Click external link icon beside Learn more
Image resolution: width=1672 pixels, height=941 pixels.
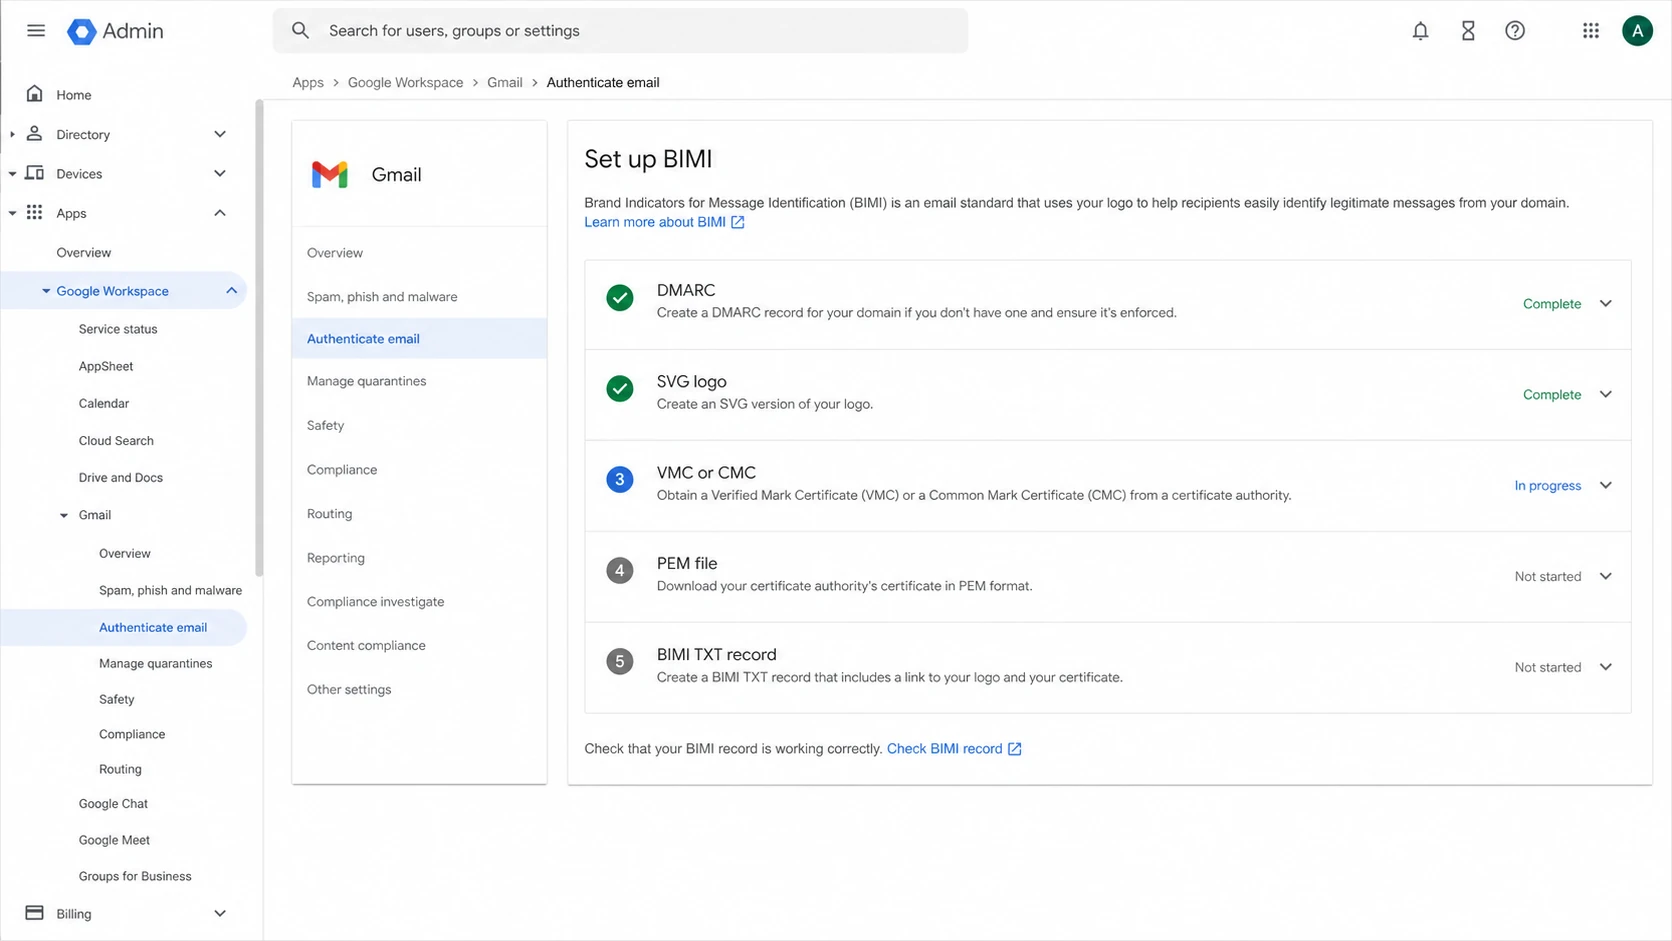point(738,223)
